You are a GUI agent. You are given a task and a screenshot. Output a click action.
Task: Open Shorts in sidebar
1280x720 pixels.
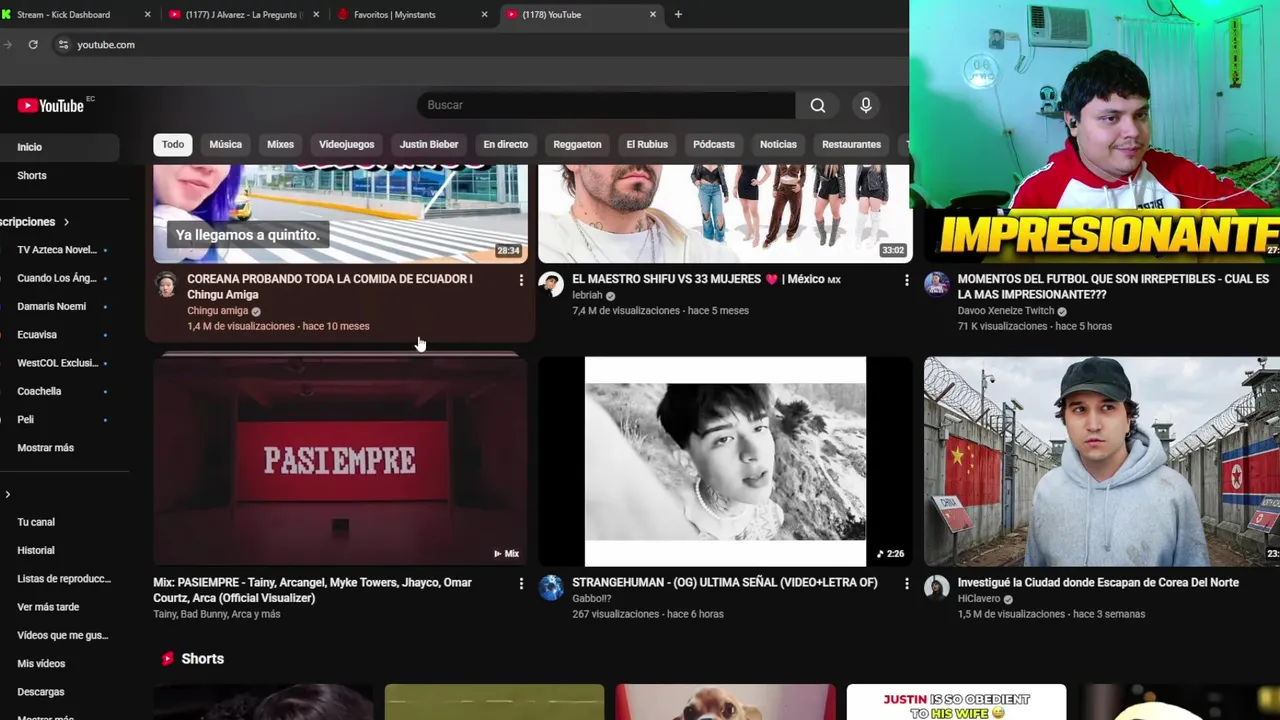[x=31, y=175]
